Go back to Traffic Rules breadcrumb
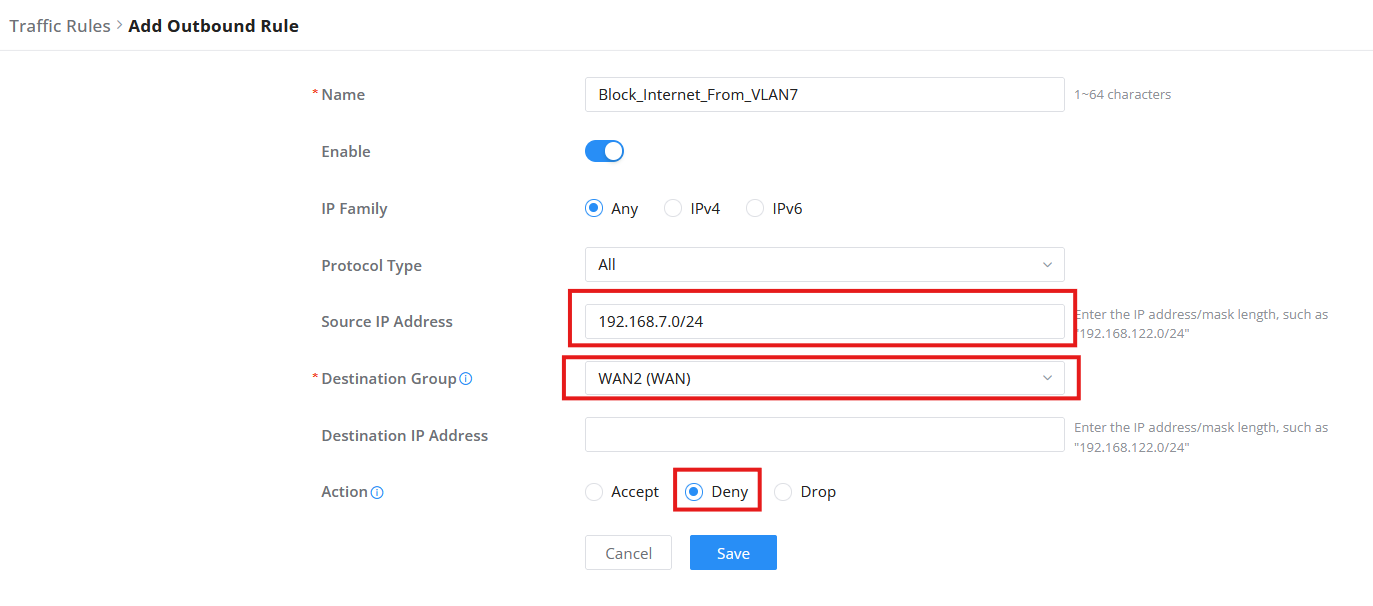 pos(60,26)
